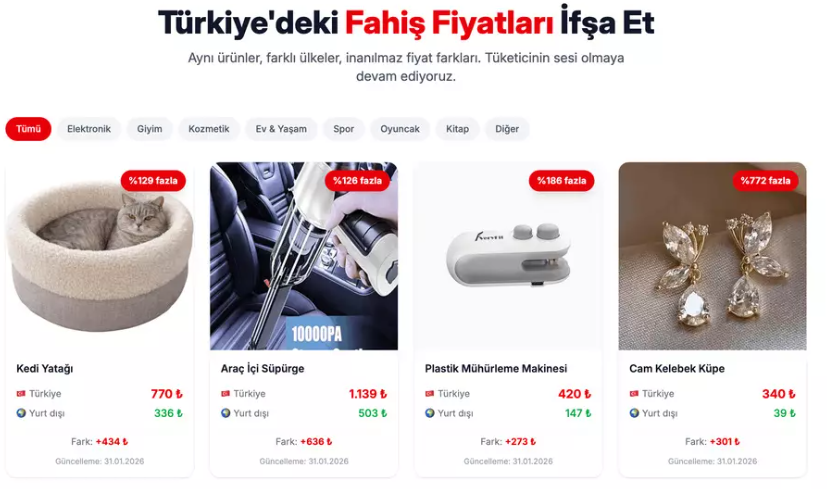Open the cat bed product image
The width and height of the screenshot is (827, 489).
coord(100,256)
